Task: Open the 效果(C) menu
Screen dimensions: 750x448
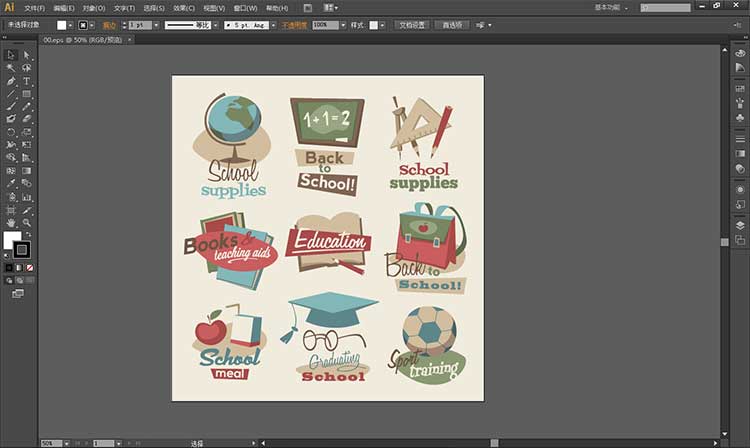Action: click(184, 8)
